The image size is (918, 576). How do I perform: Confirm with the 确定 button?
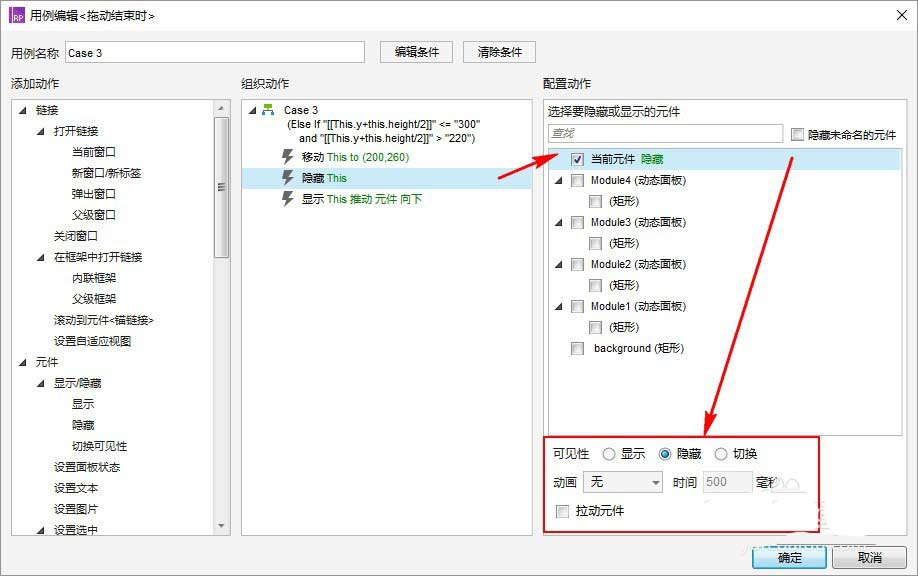[789, 557]
